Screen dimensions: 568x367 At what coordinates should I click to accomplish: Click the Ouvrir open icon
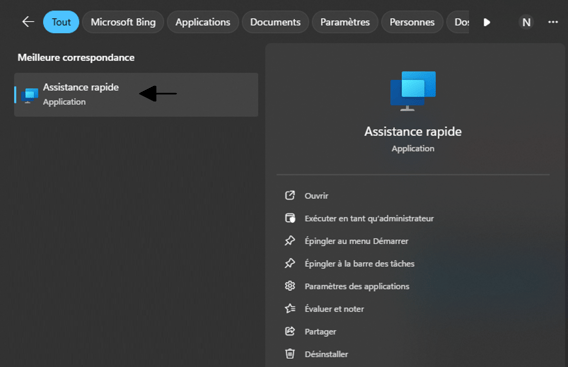[290, 196]
